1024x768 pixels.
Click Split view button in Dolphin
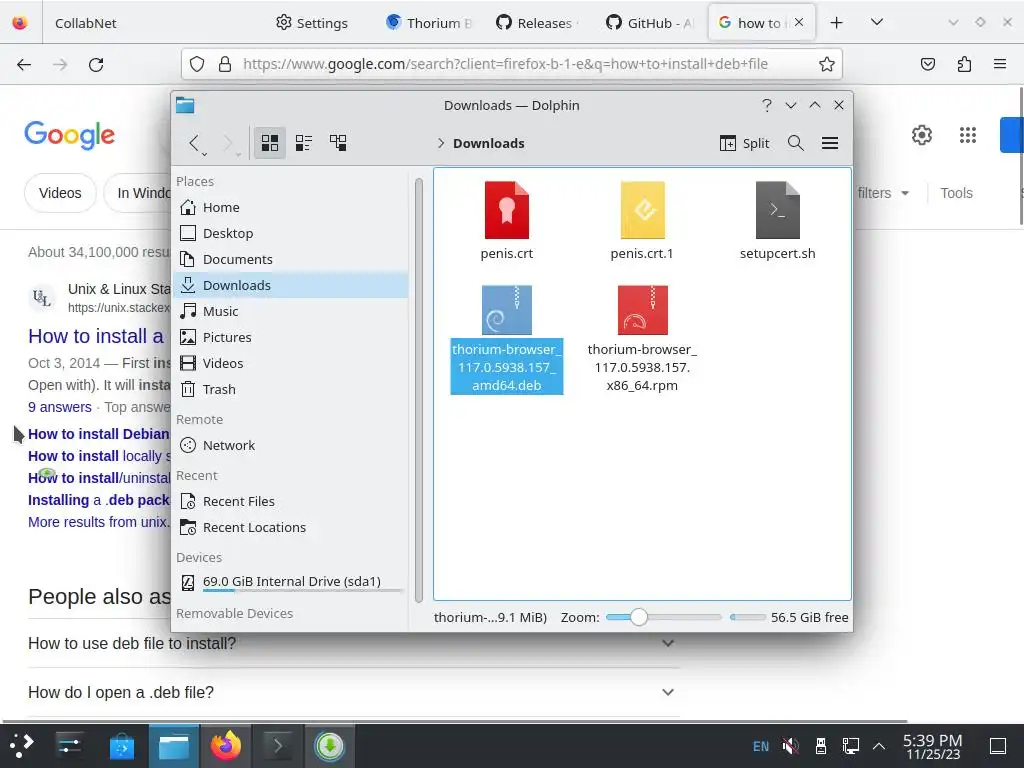click(x=744, y=142)
